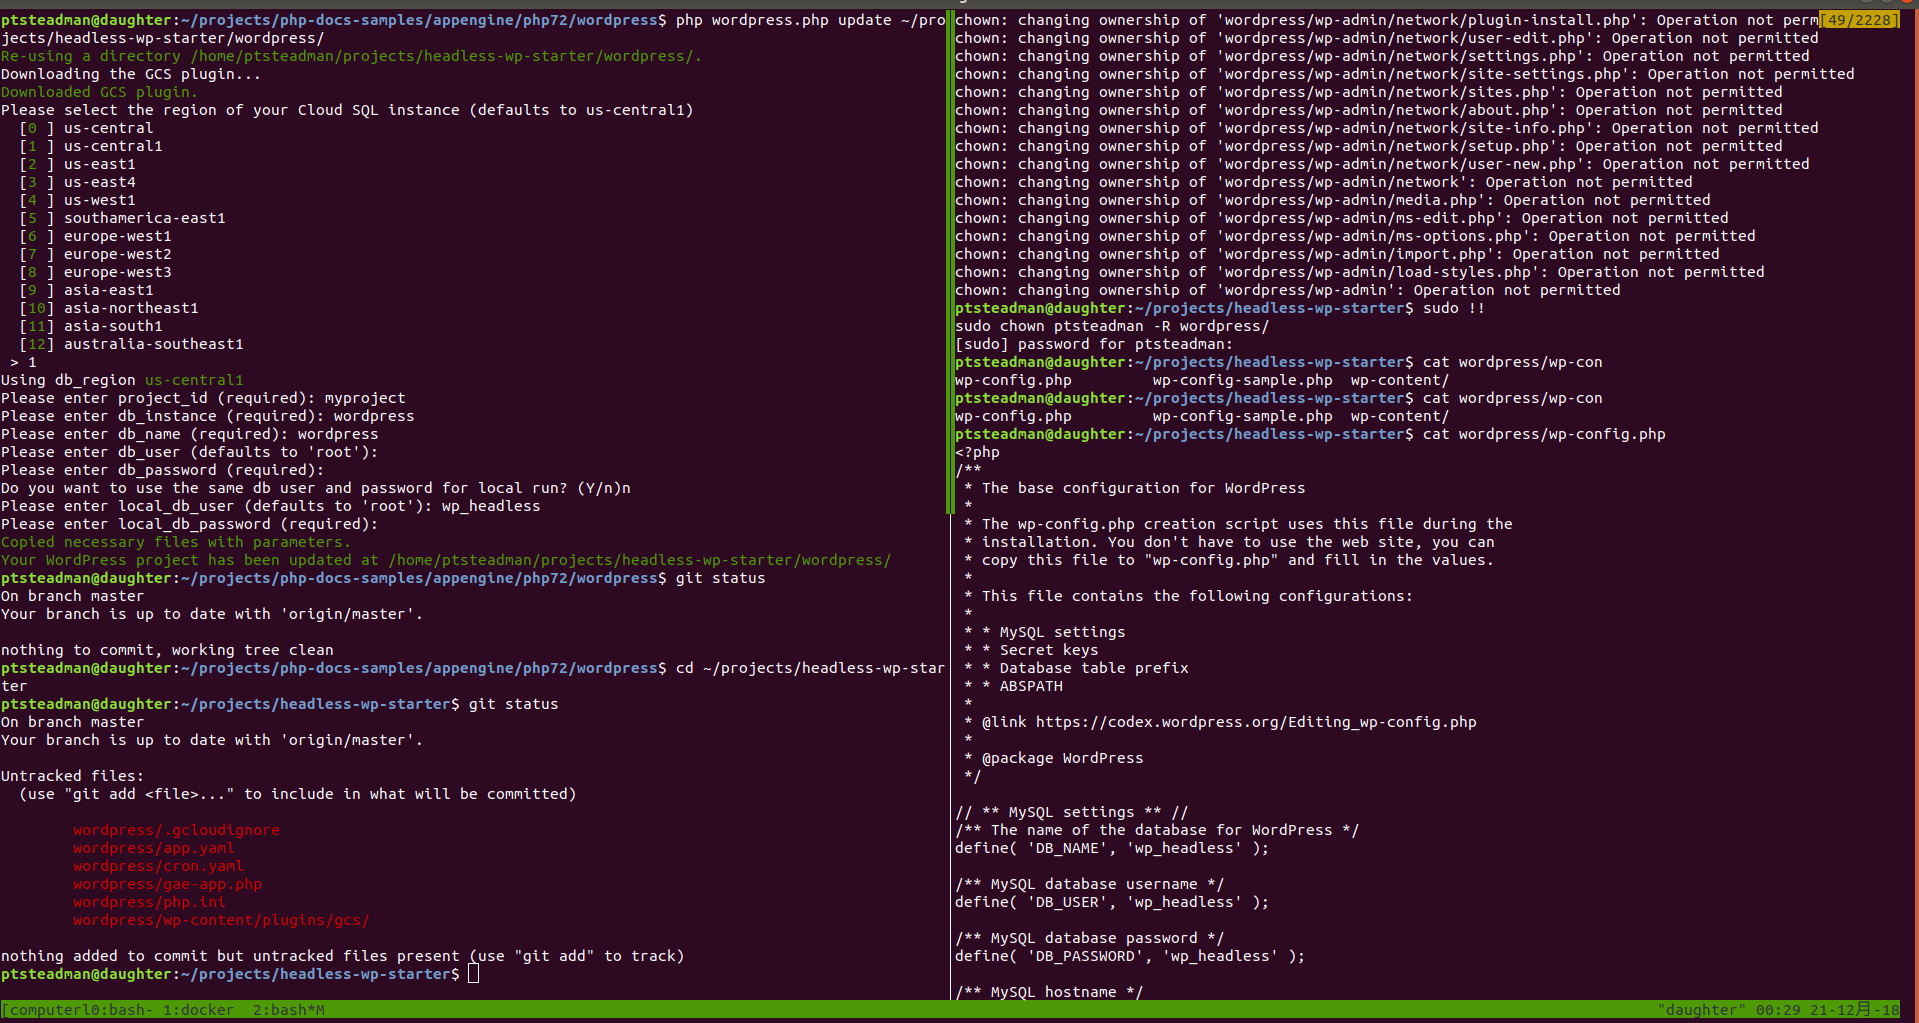Click untracked file wordpress/.gcloudignore
1919x1023 pixels.
[x=176, y=830]
